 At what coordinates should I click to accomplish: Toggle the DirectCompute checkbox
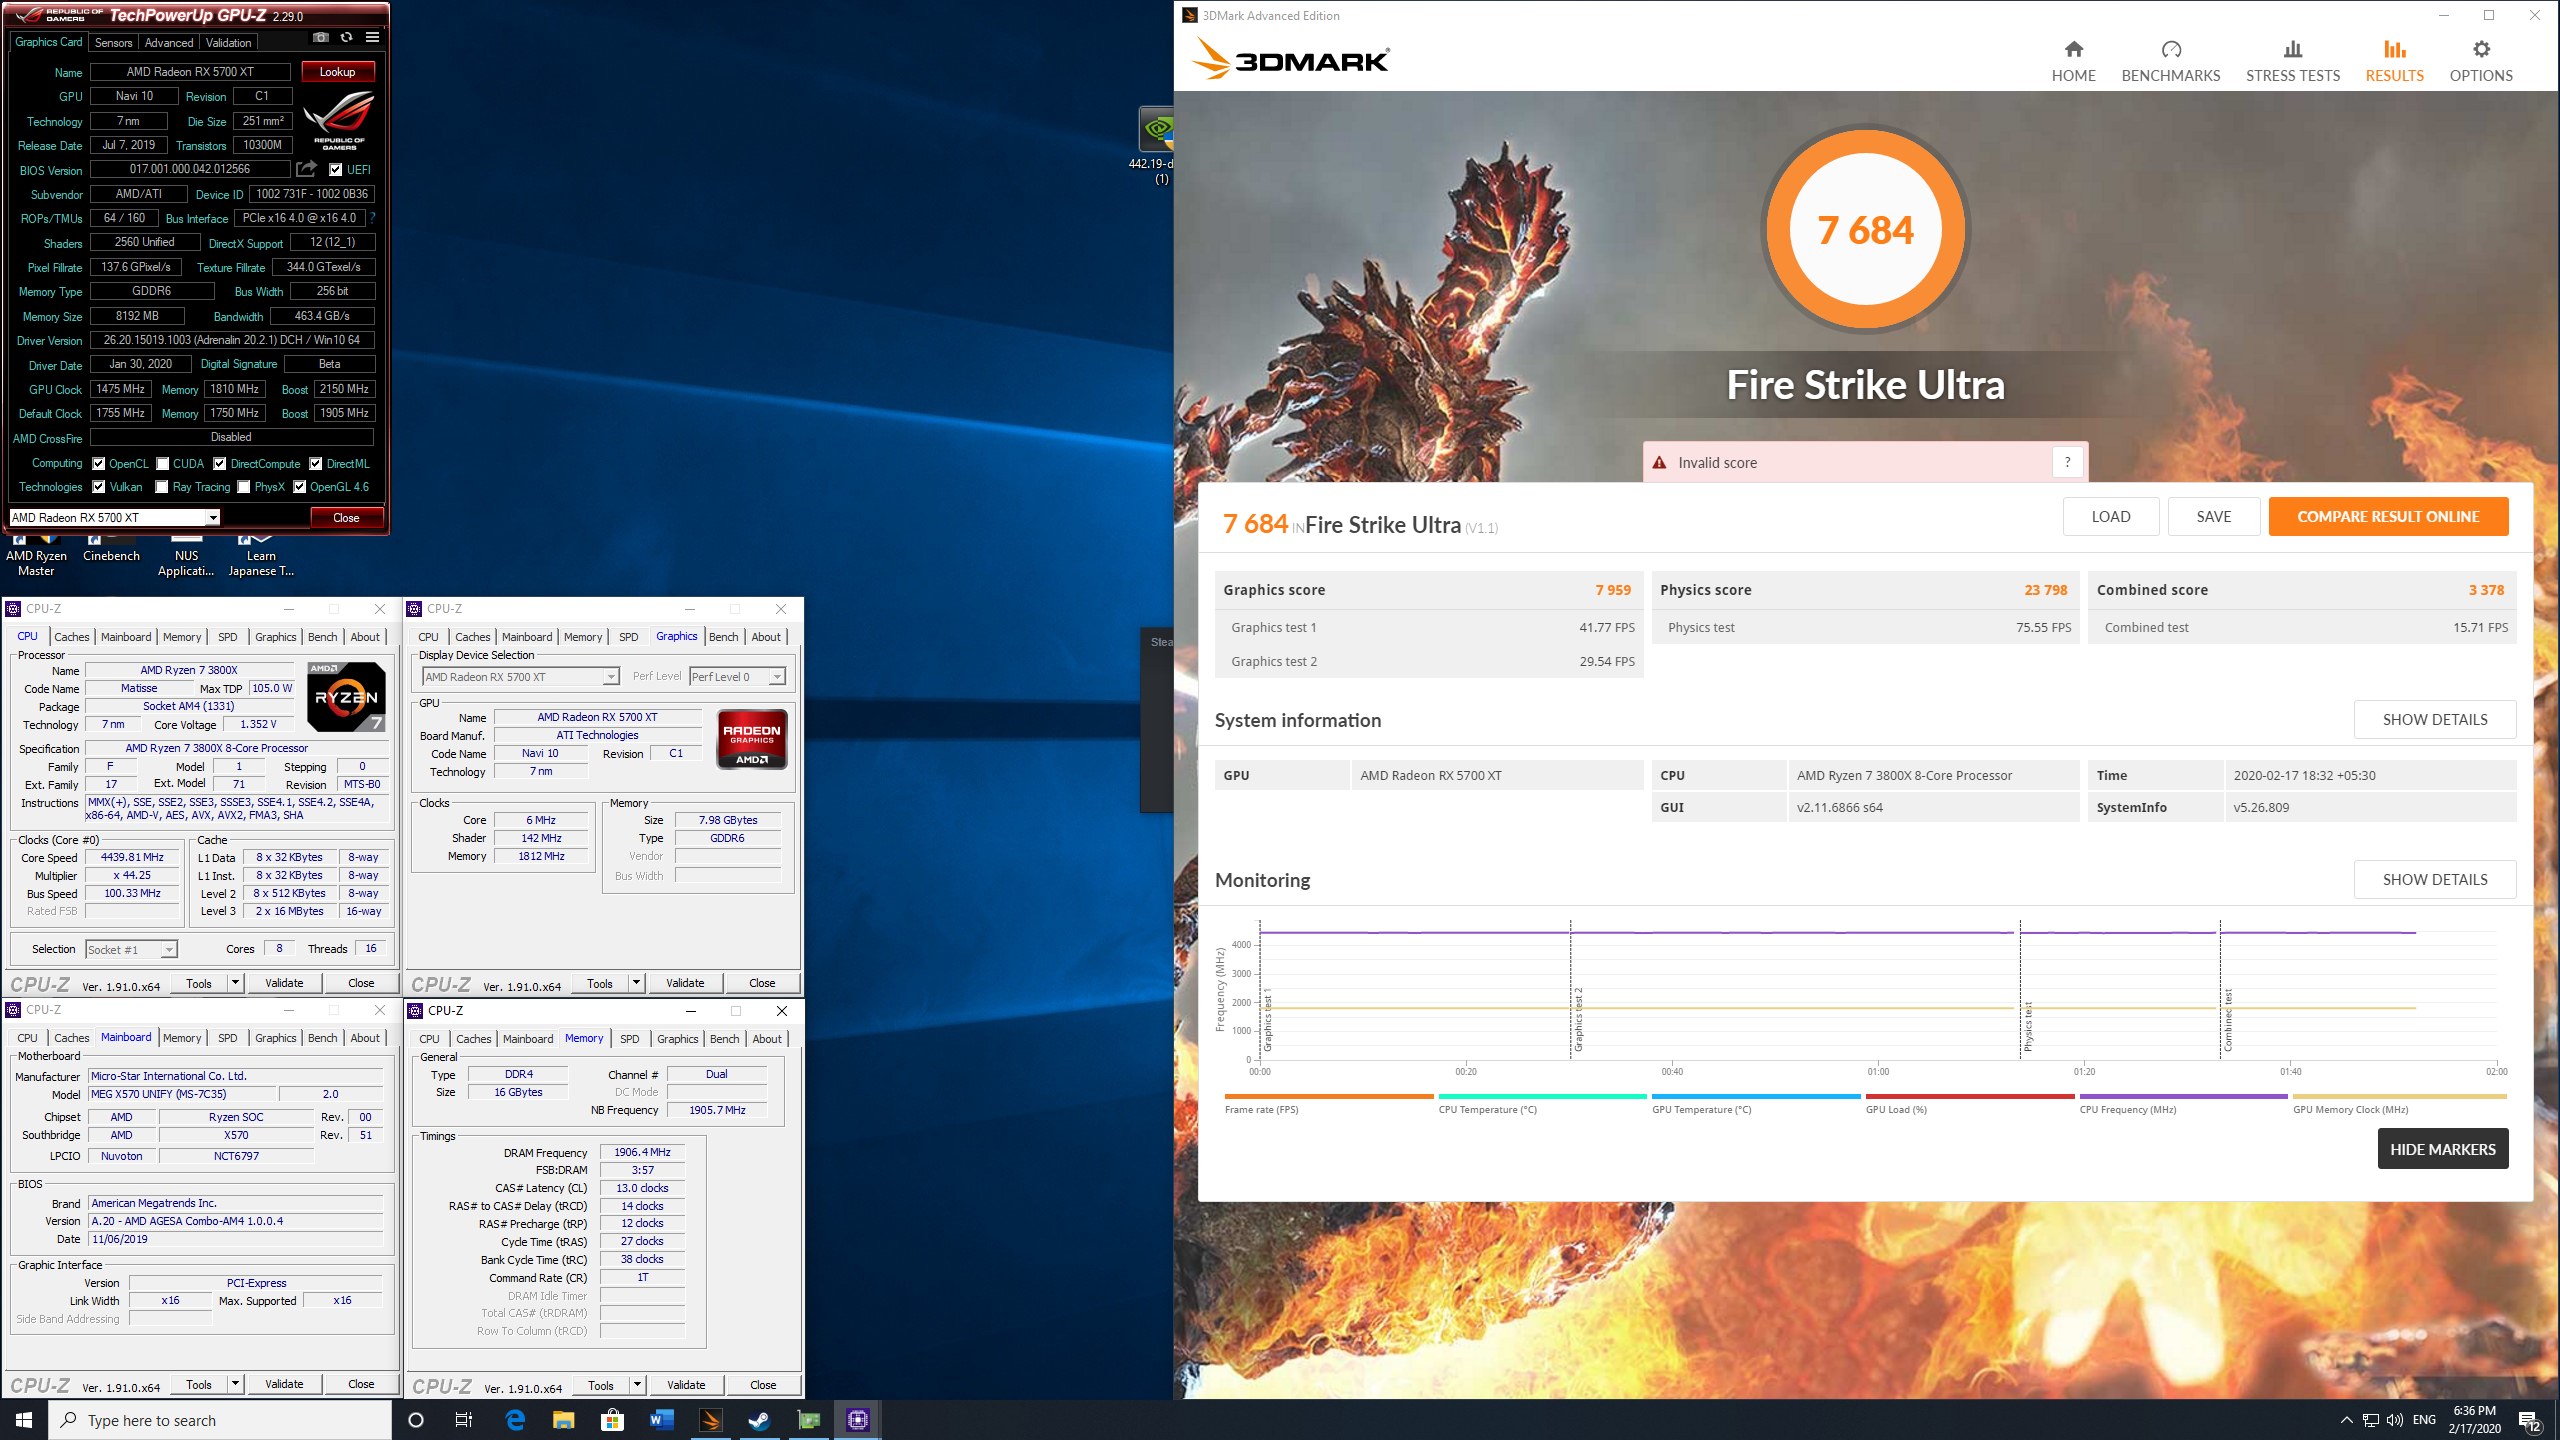click(220, 463)
